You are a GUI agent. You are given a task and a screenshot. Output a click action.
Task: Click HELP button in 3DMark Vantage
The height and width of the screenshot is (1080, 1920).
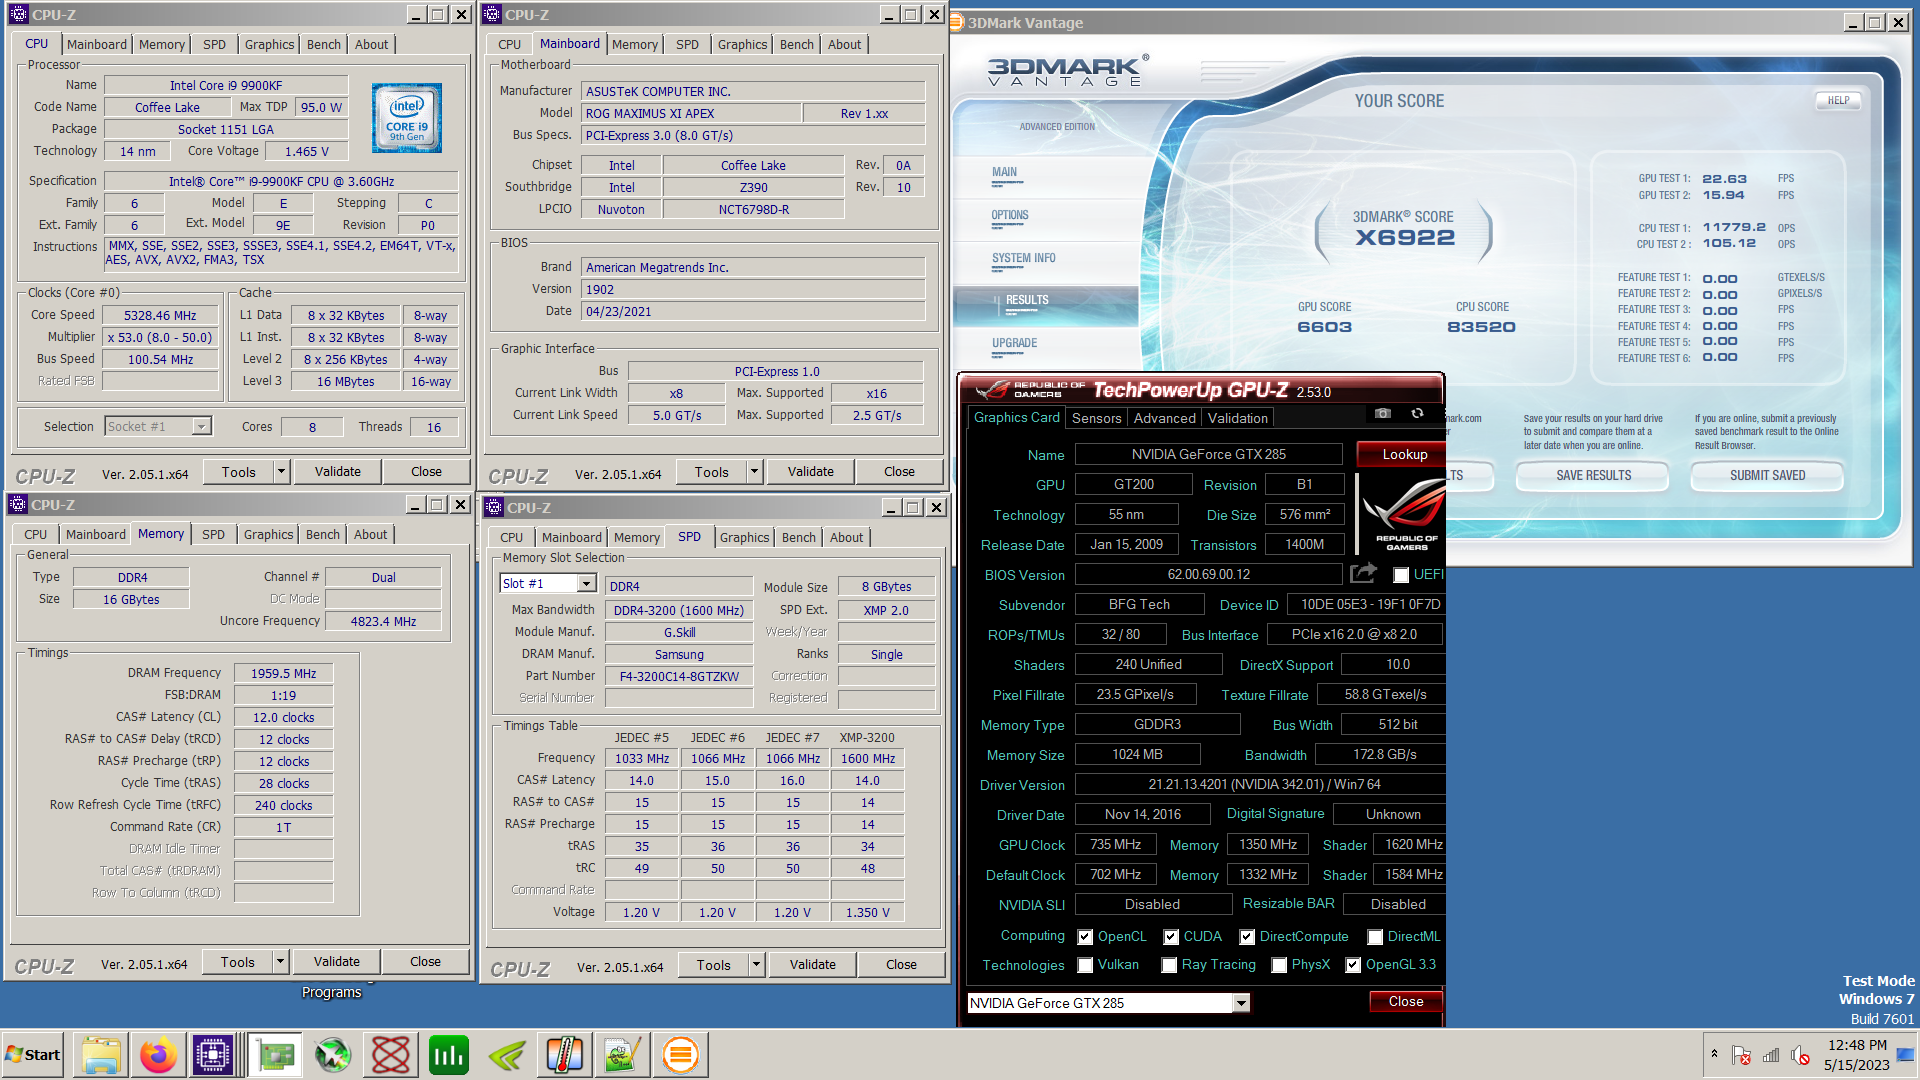point(1838,100)
